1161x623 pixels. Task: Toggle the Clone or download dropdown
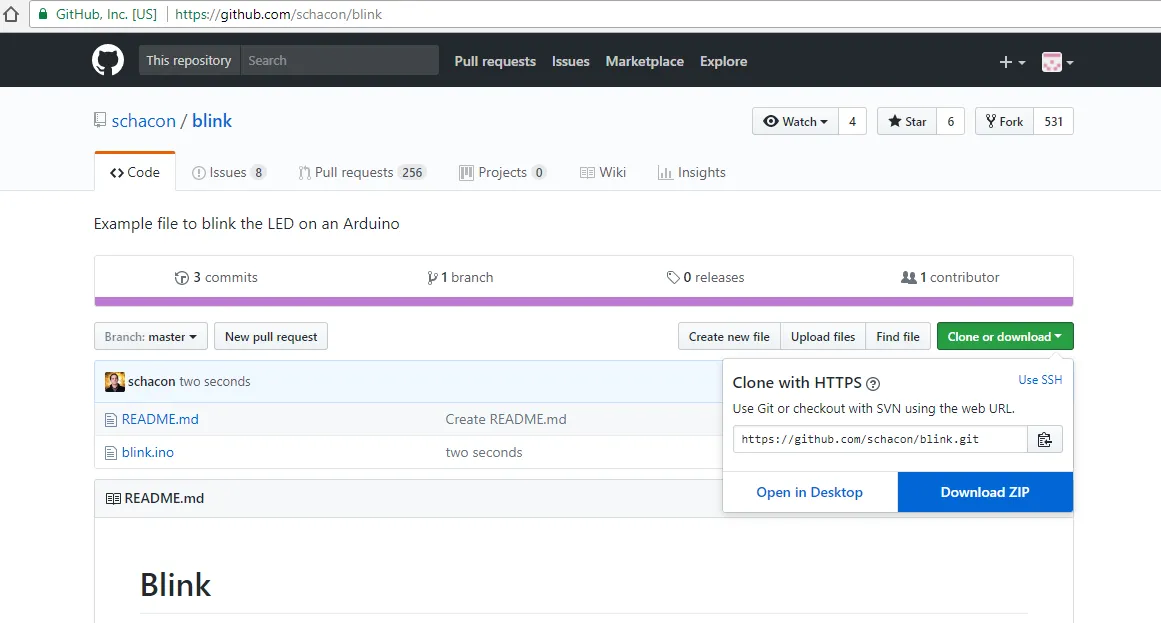[1005, 336]
